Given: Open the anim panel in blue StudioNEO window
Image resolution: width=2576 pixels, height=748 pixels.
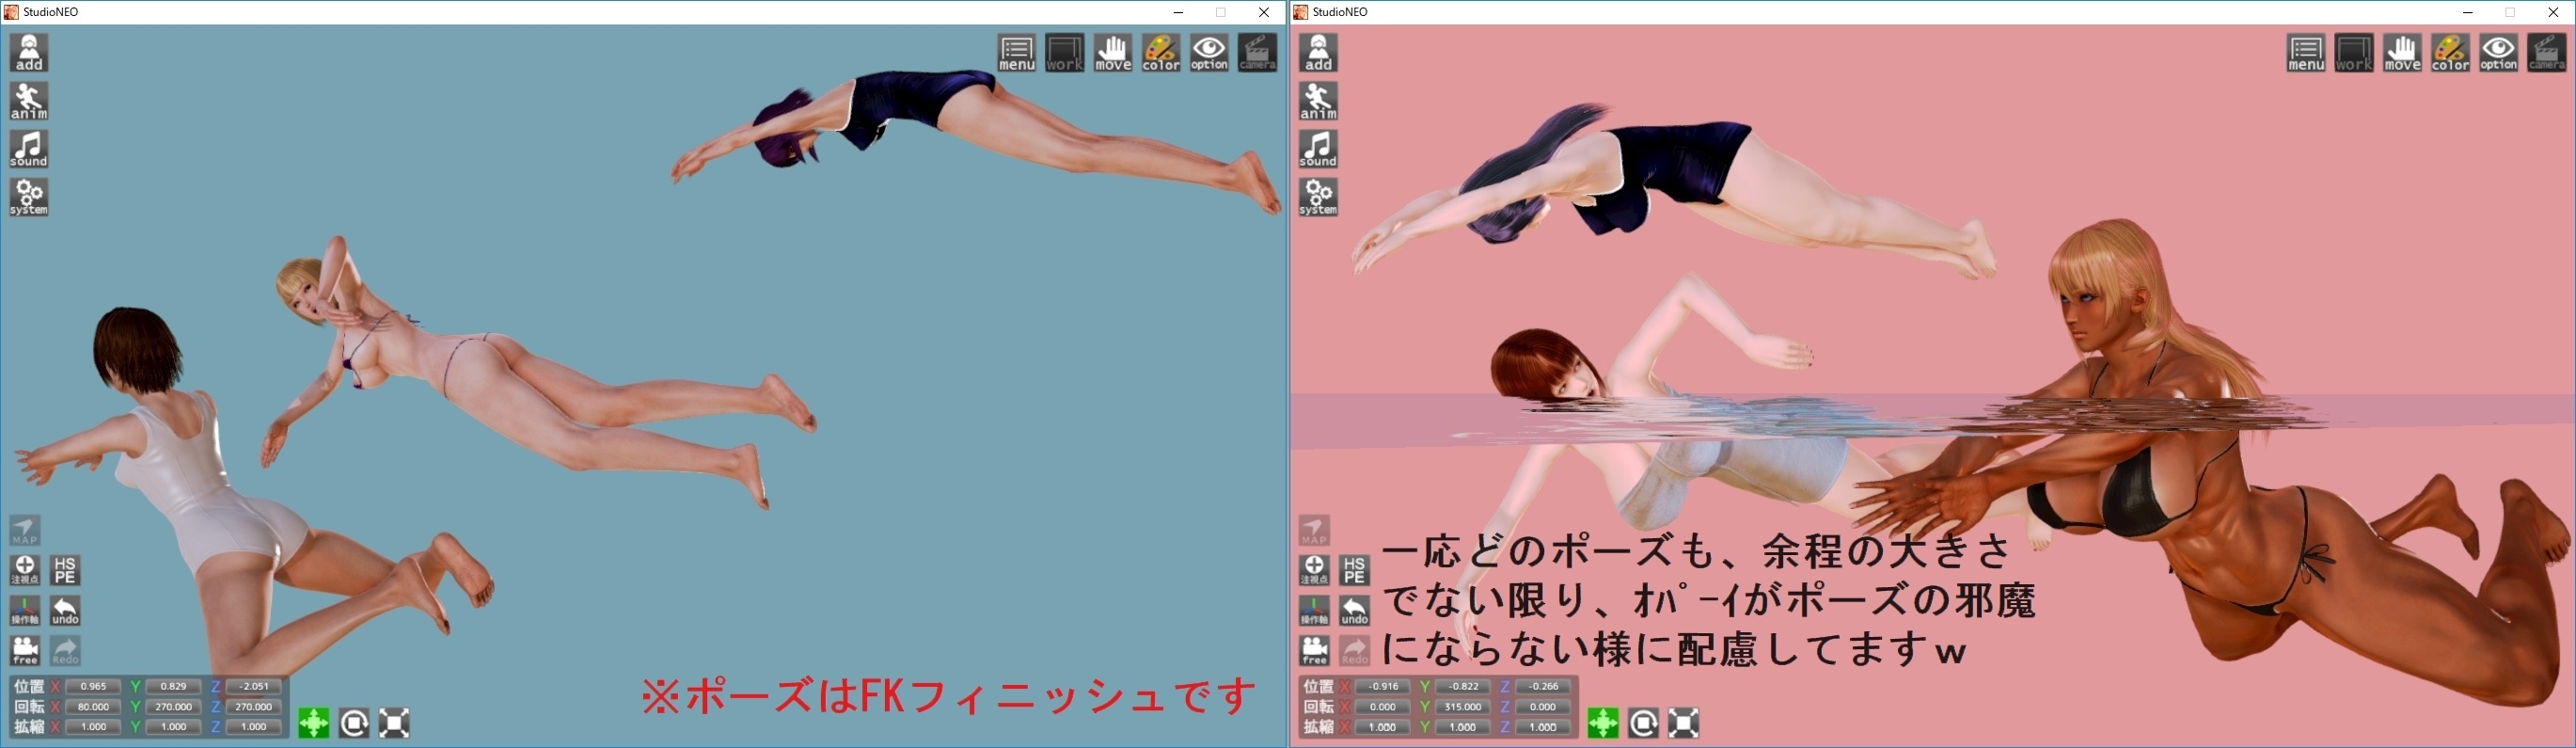Looking at the screenshot, I should (29, 101).
